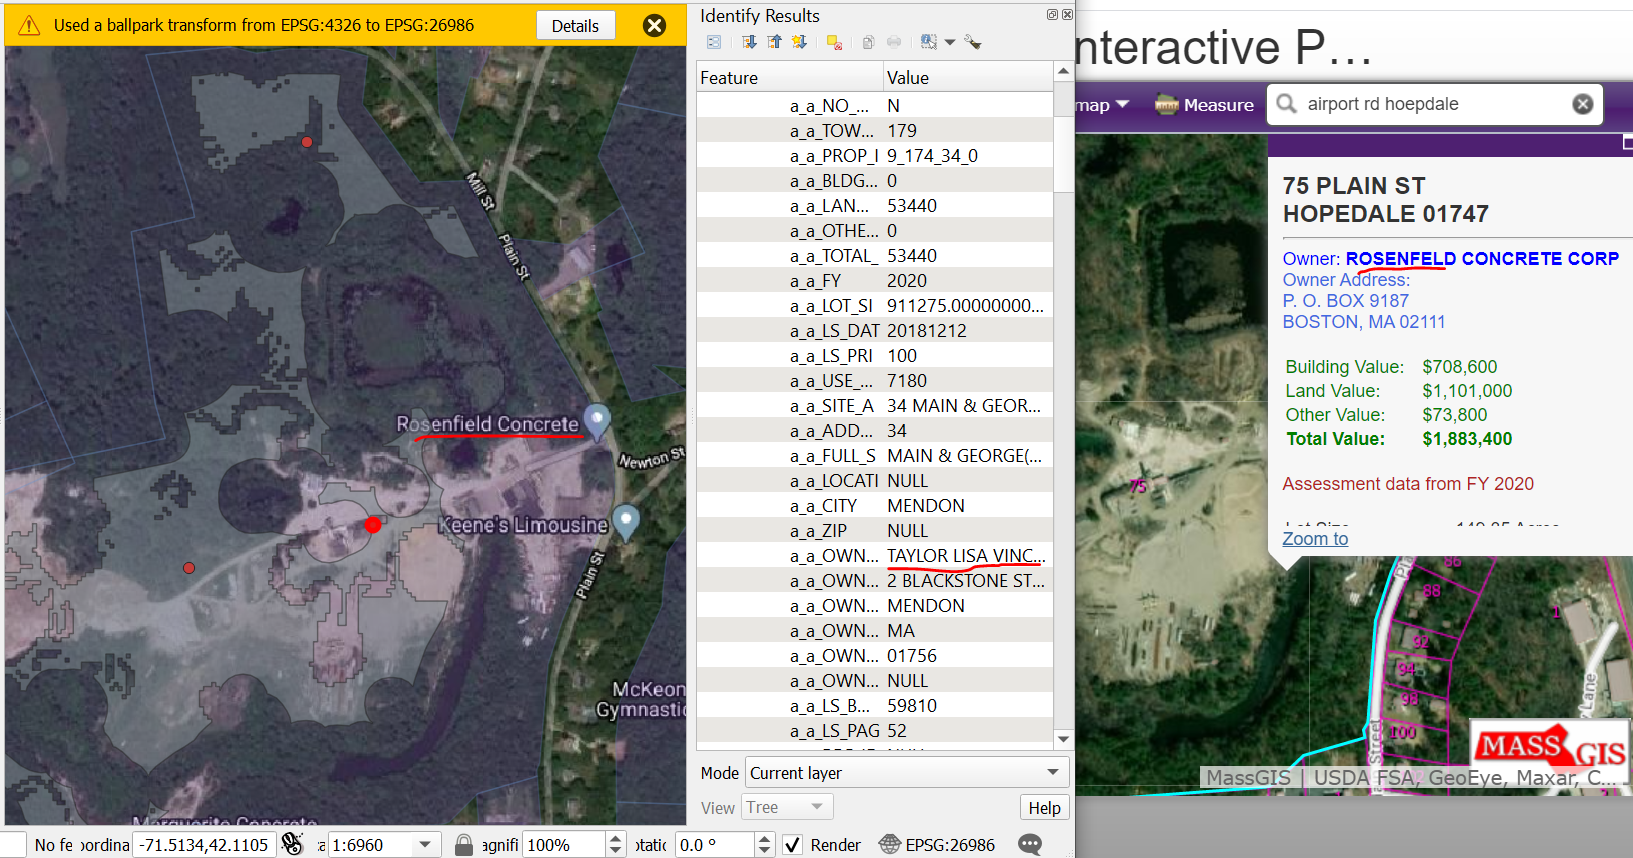Click the magnifier spin arrows
Screen dimensions: 1633x858
click(x=616, y=845)
